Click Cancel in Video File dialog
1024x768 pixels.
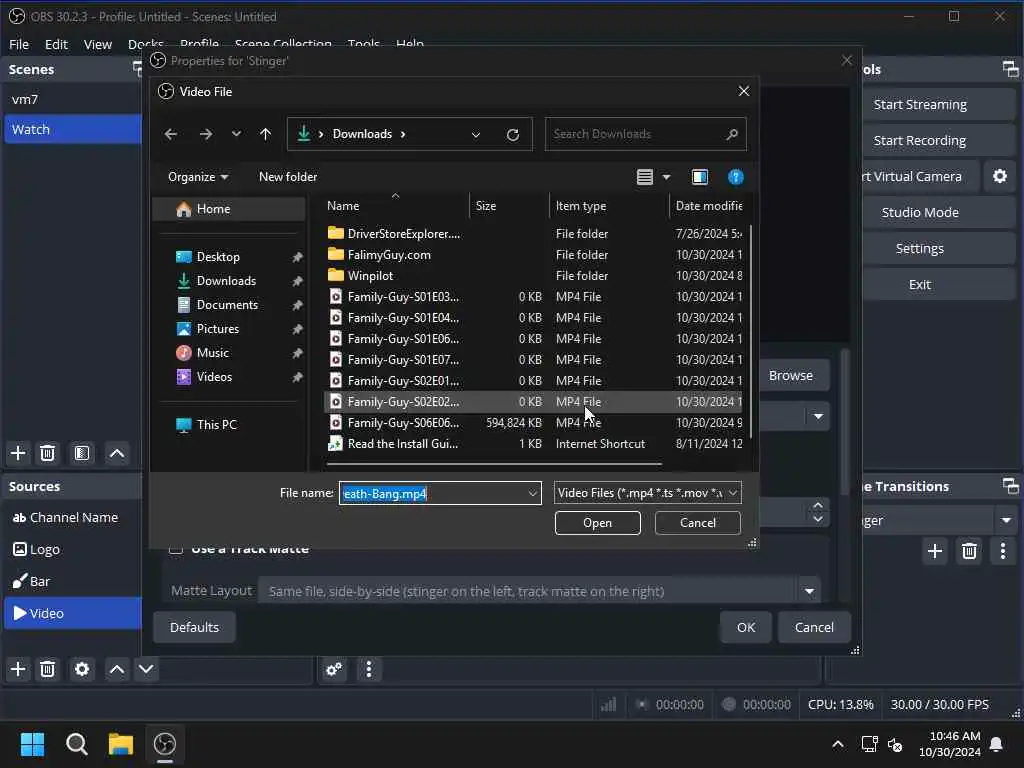[697, 522]
